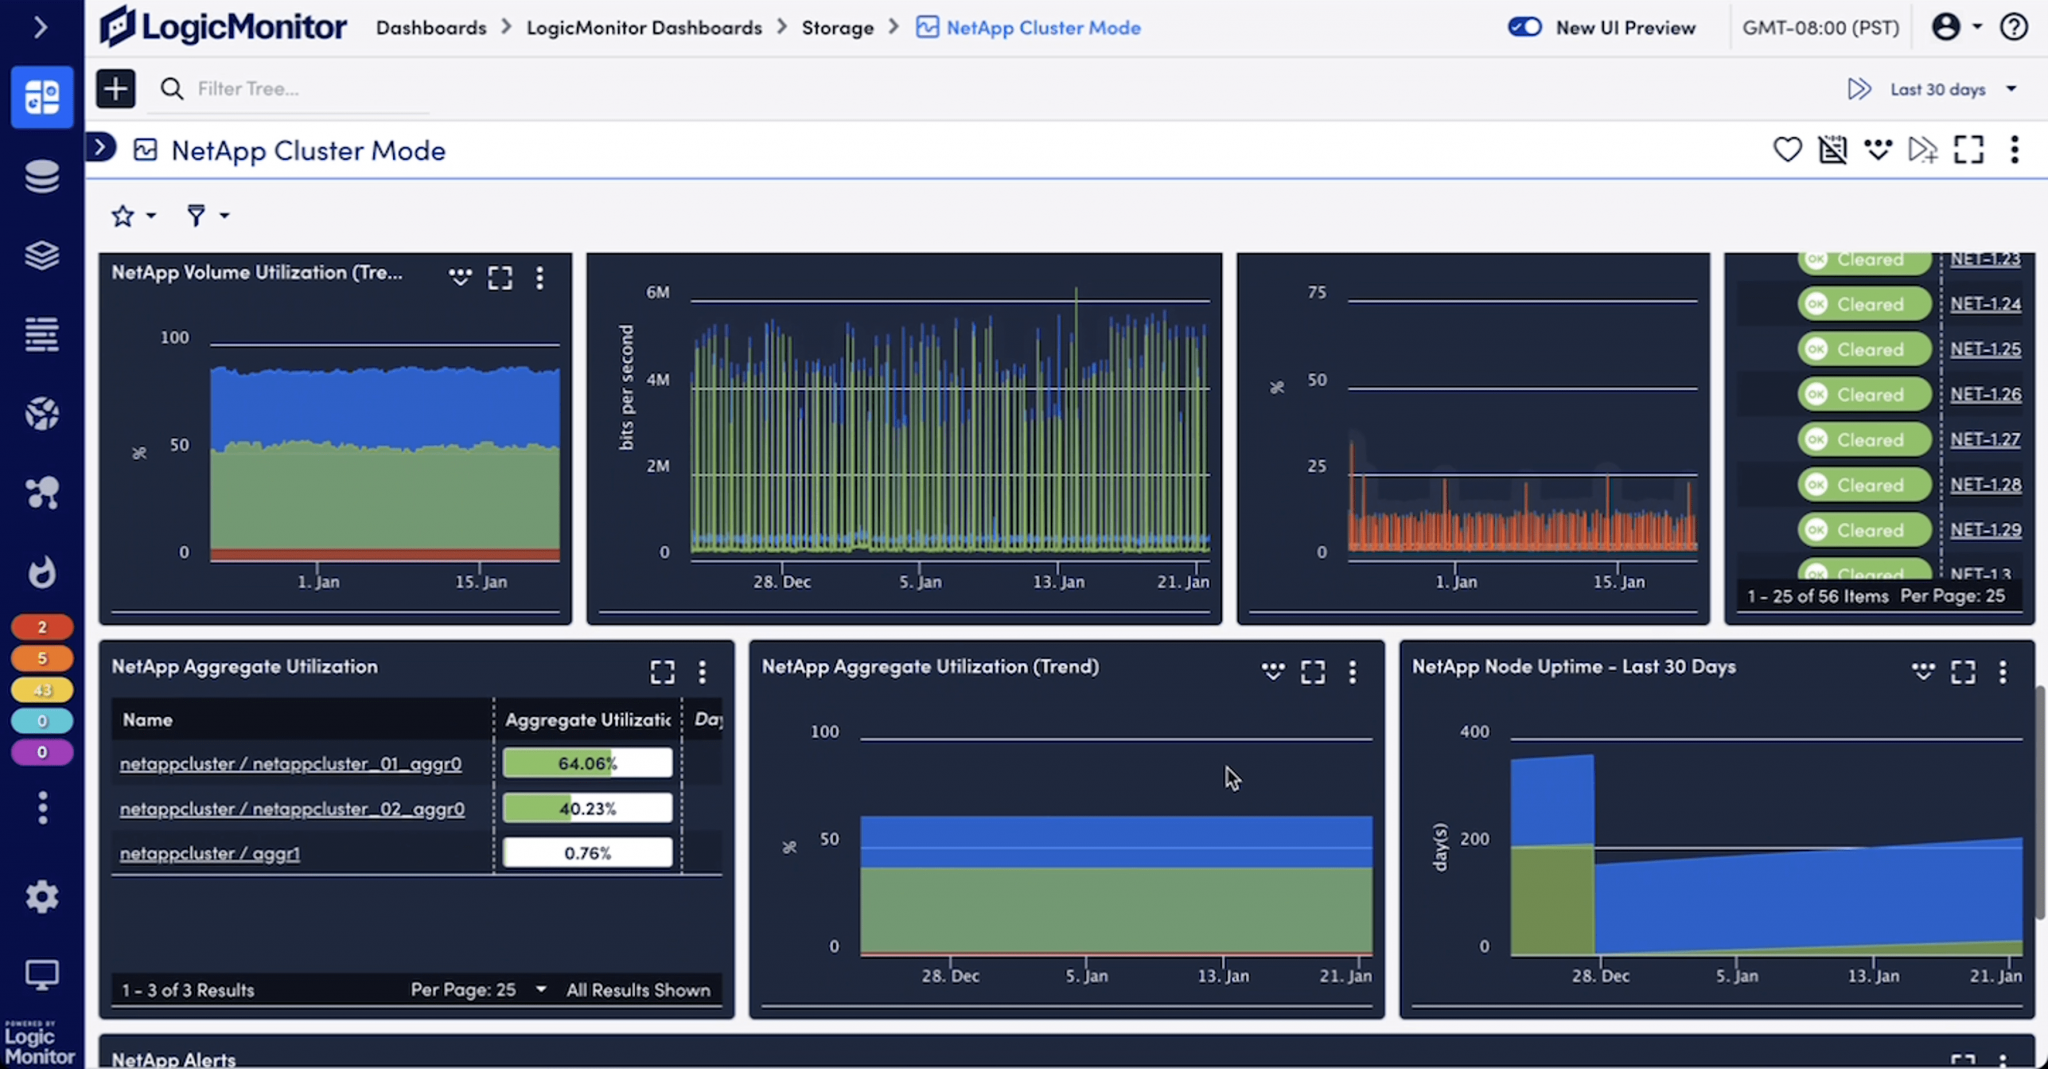
Task: Toggle the legend on NetApp Volume Utilization widget
Action: [x=460, y=277]
